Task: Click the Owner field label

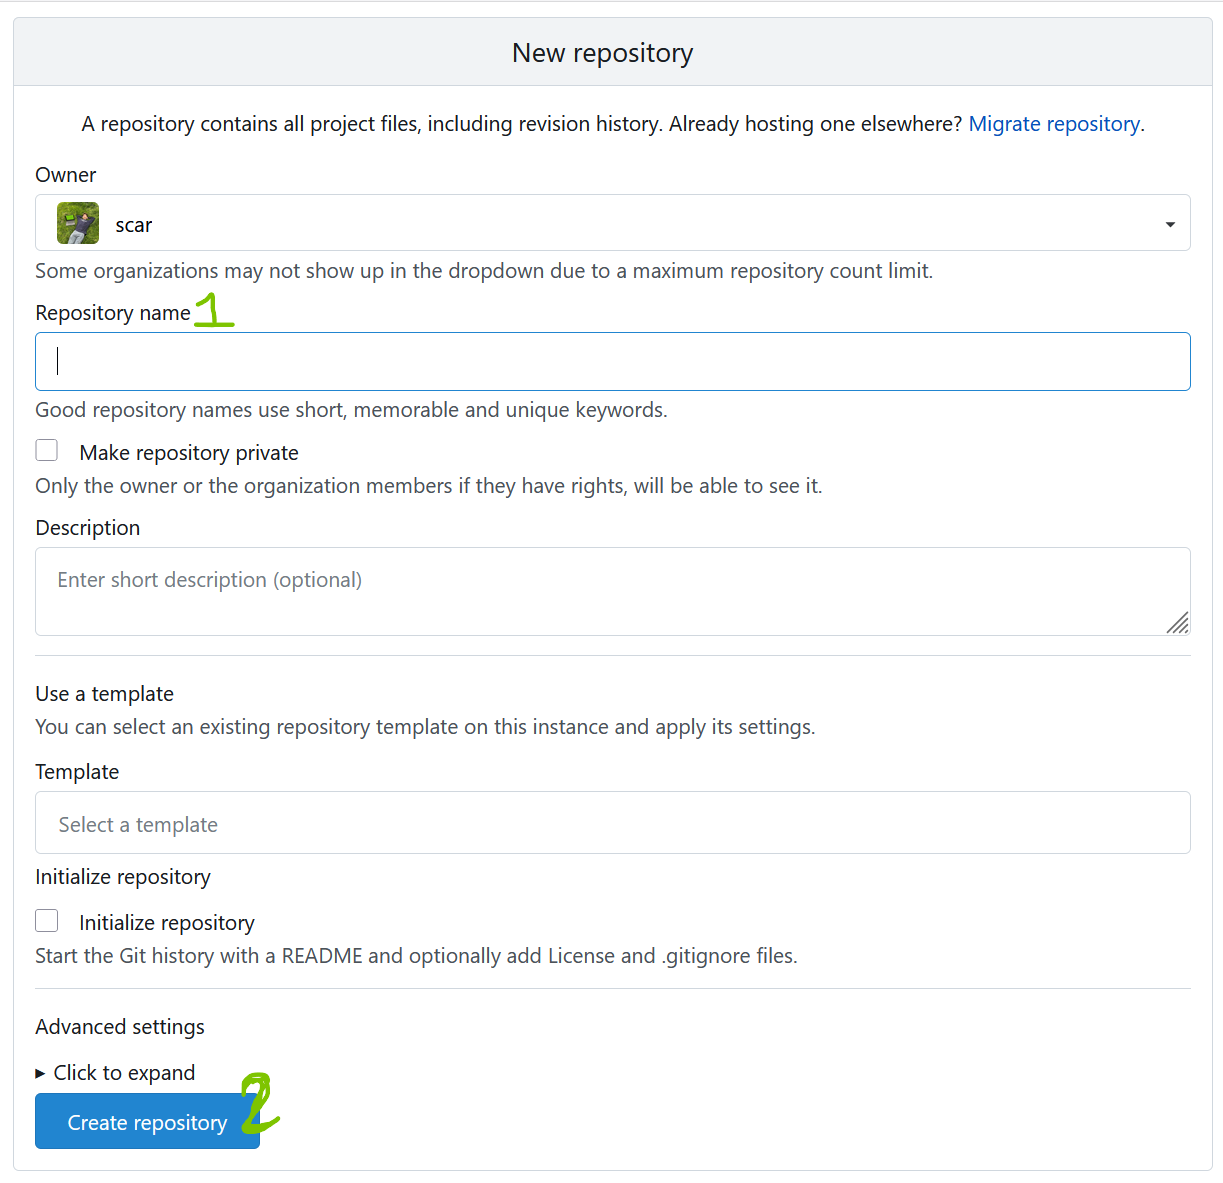Action: [66, 175]
